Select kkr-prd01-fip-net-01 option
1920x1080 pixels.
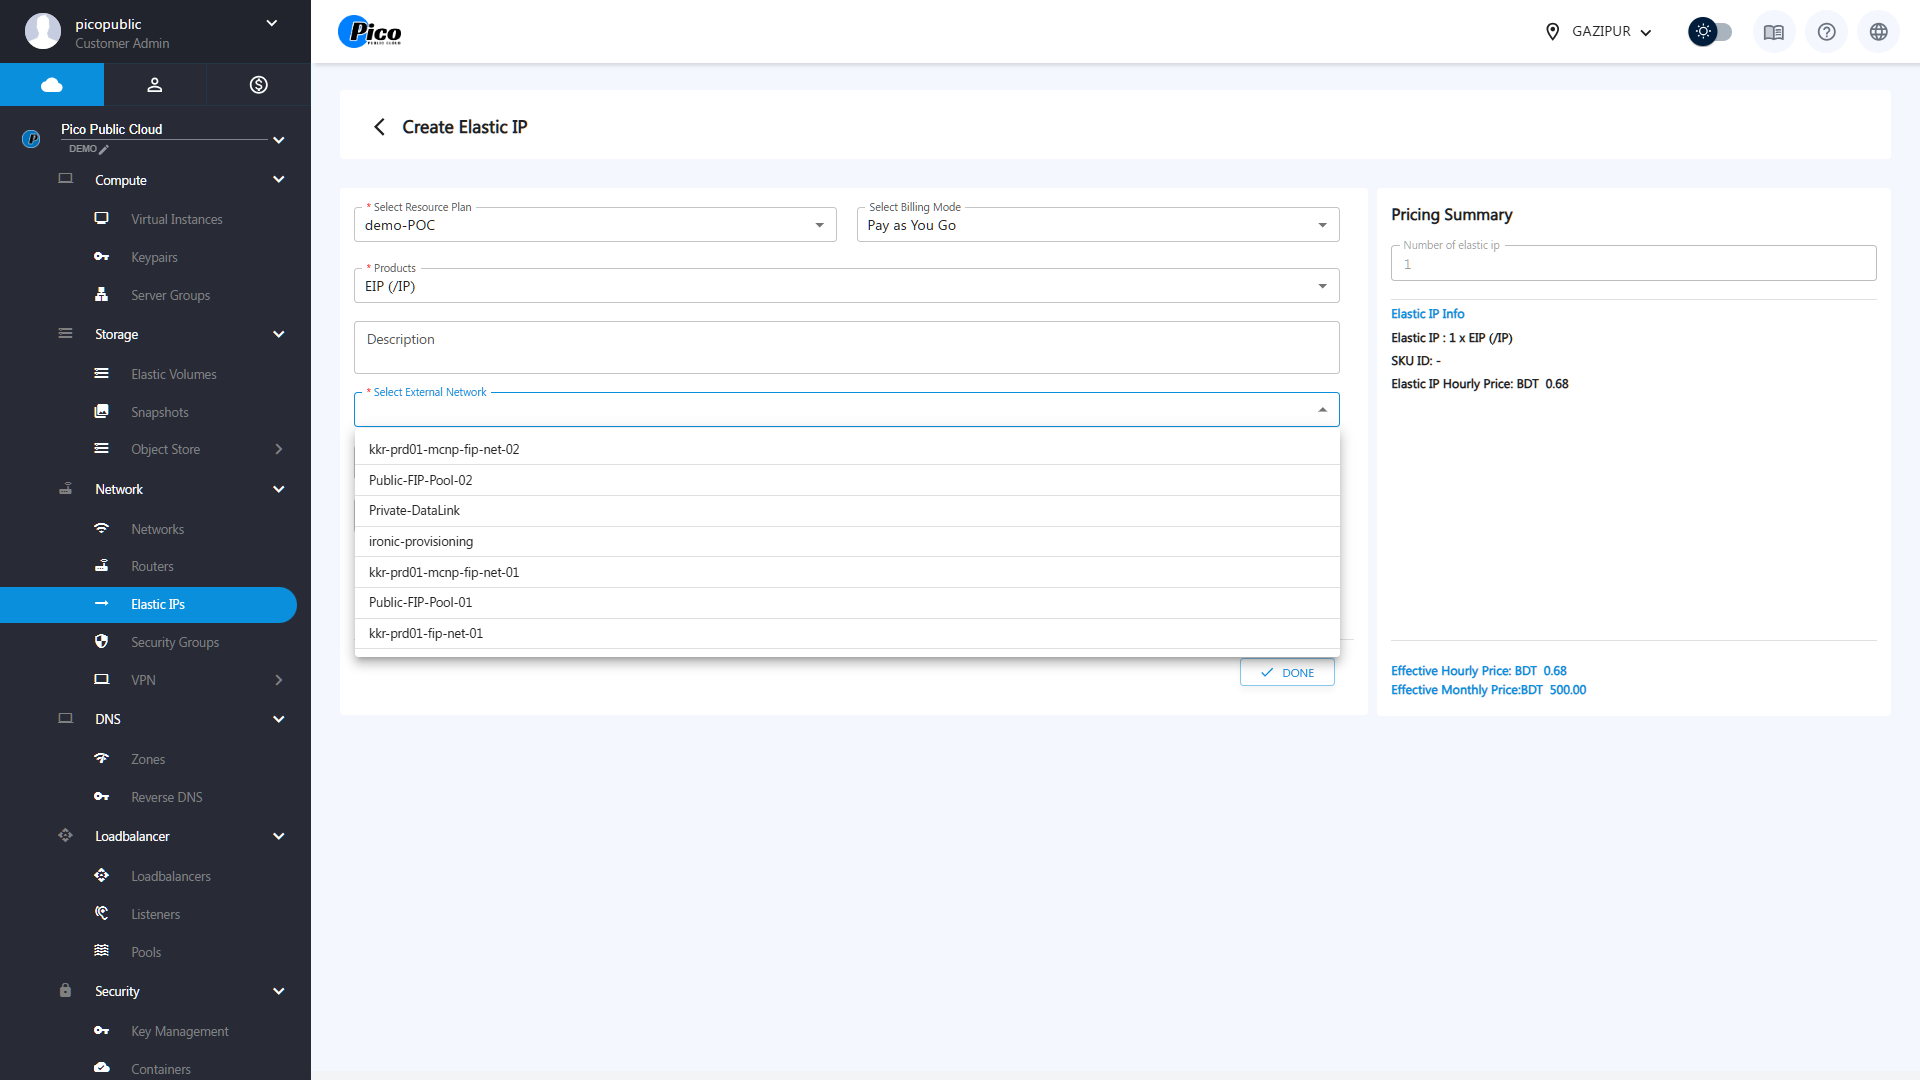426,634
